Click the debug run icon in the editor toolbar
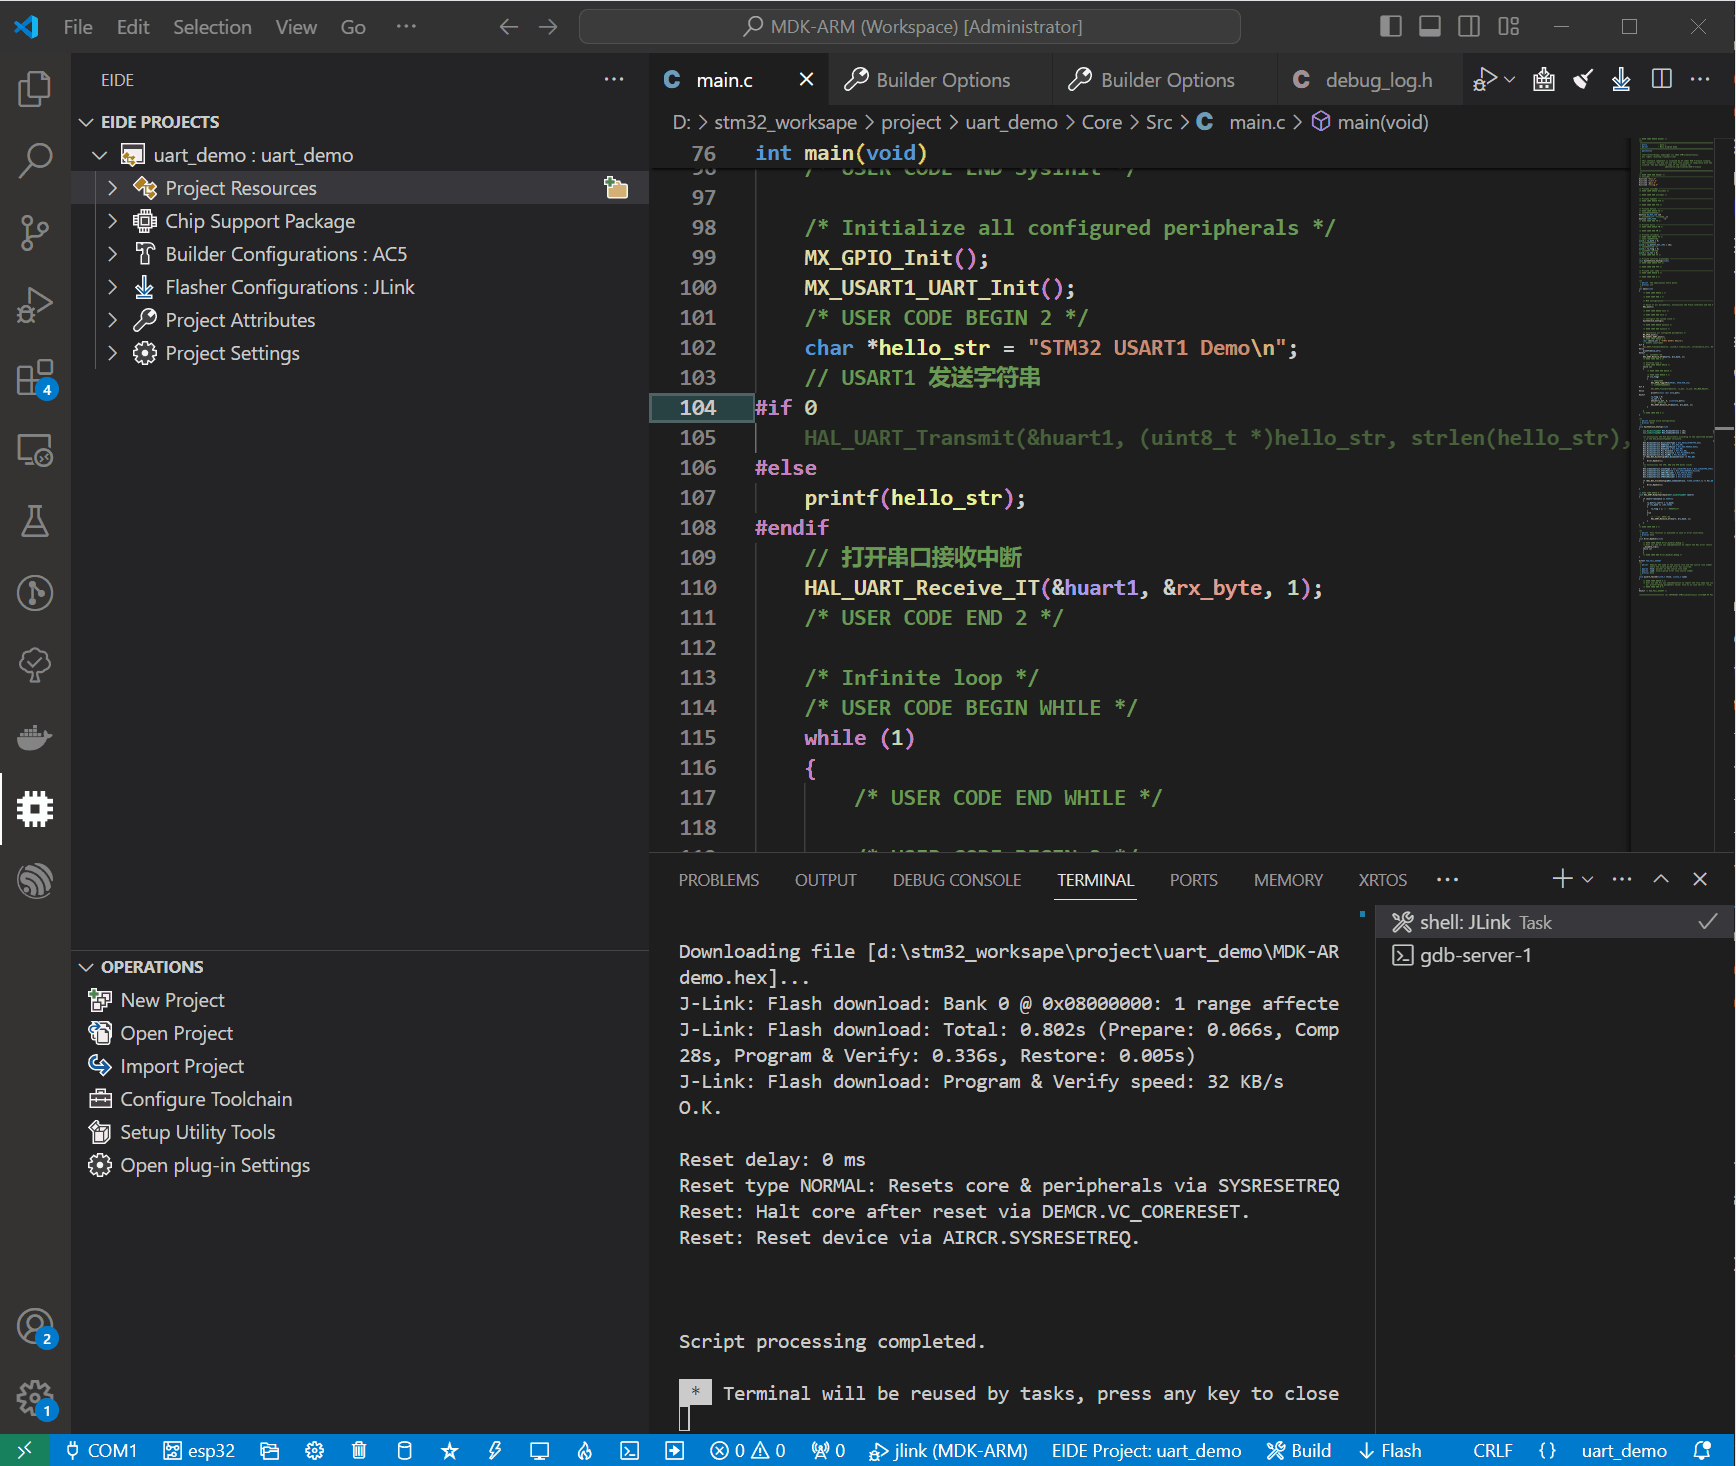 pos(1485,80)
